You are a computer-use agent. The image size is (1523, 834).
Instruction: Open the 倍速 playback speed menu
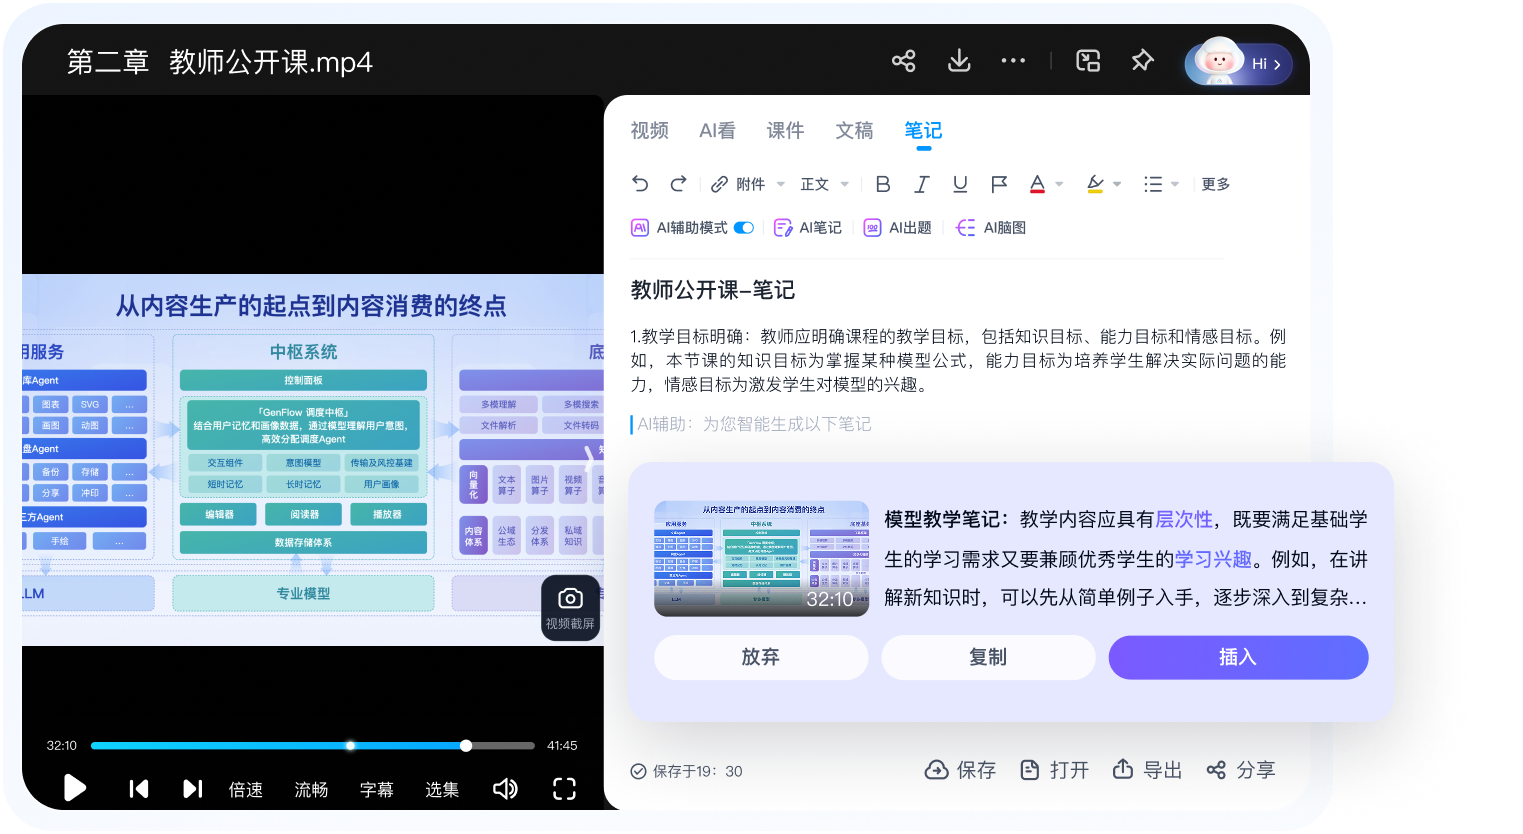click(x=246, y=789)
